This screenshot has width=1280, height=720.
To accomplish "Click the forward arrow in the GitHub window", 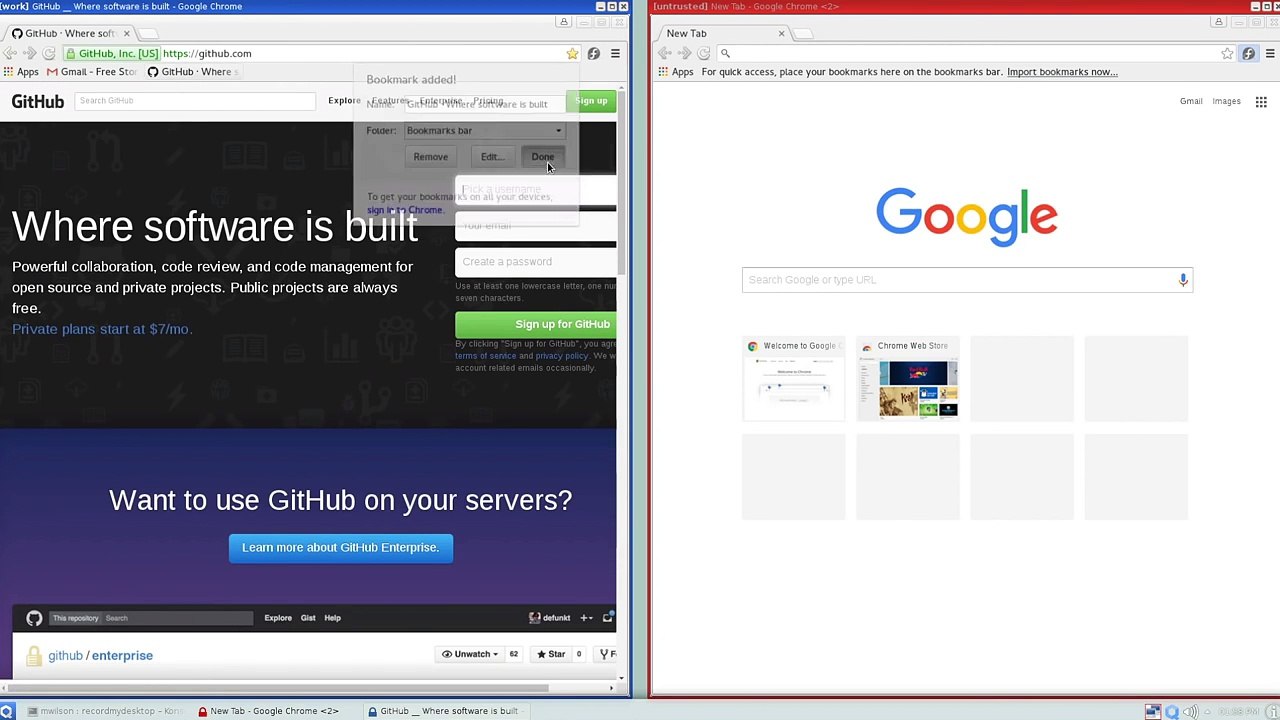I will click(29, 54).
